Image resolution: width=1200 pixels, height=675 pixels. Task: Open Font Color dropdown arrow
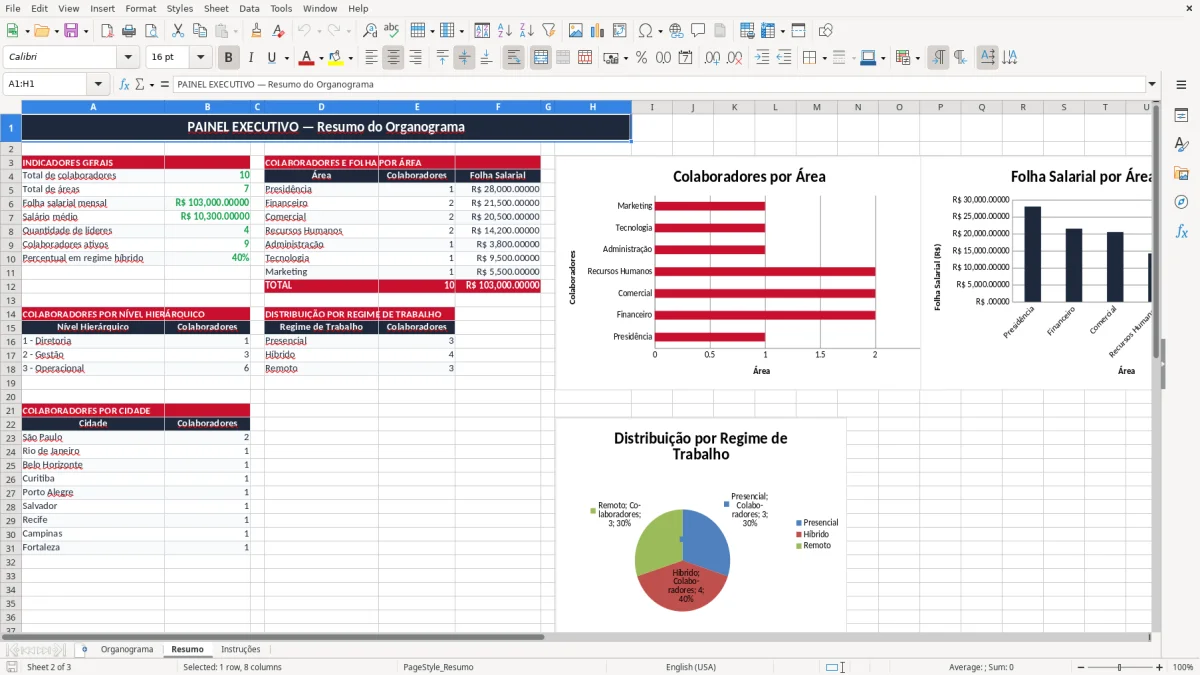(321, 58)
